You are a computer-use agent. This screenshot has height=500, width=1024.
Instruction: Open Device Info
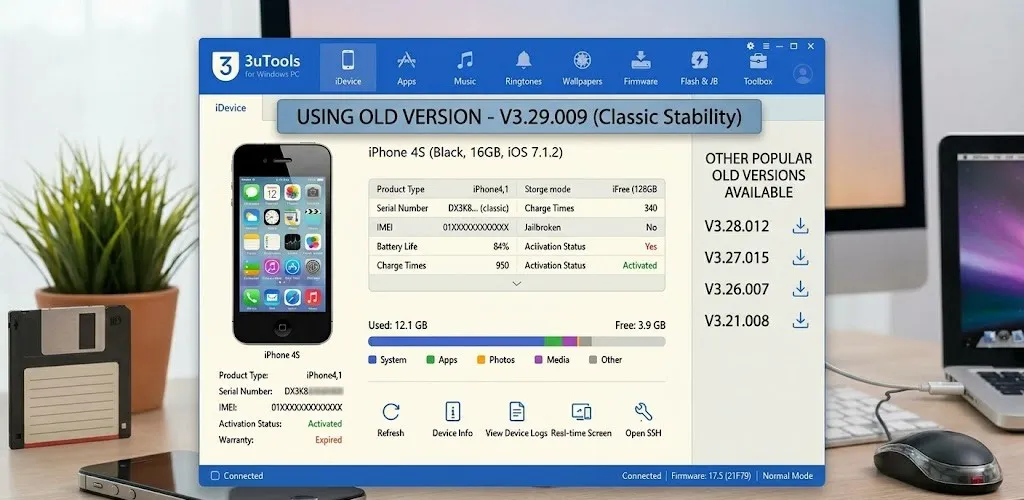coord(453,419)
